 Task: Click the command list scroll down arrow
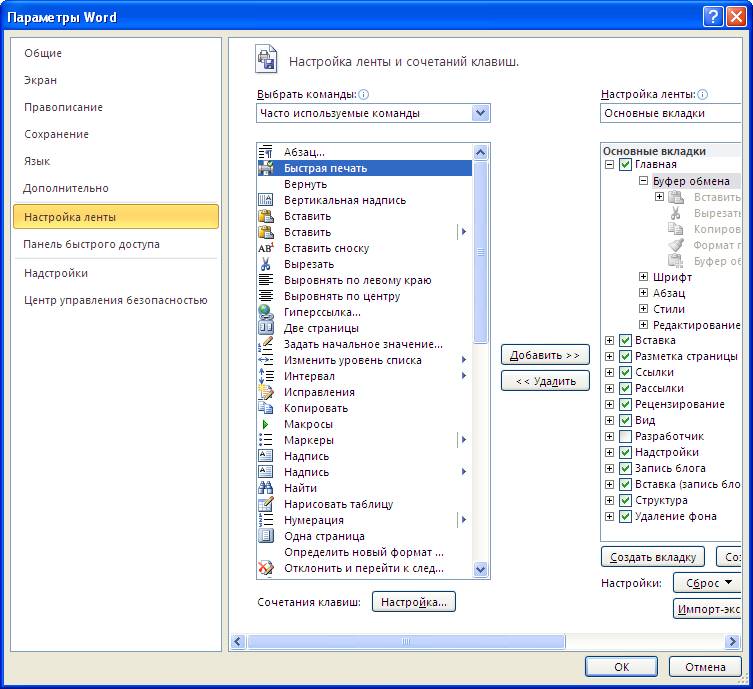point(480,569)
